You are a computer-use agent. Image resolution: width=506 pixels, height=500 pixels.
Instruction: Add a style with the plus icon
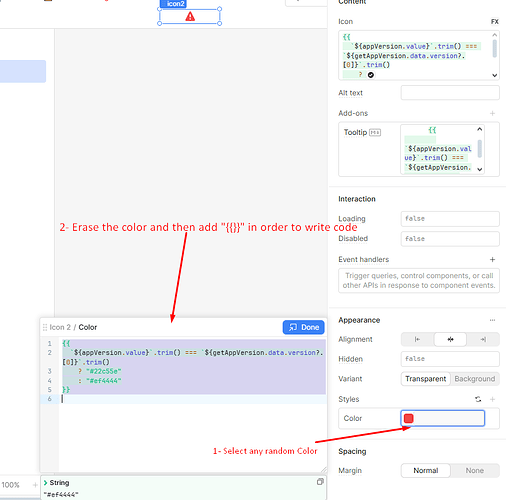(x=492, y=399)
